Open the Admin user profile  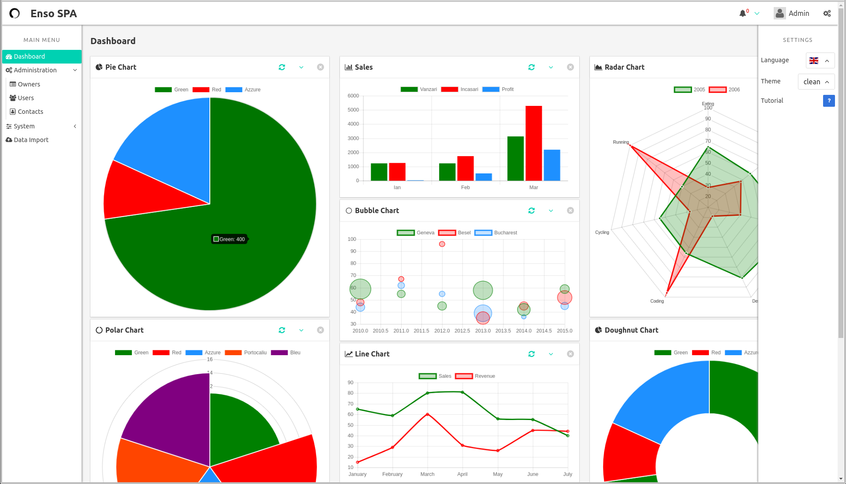point(792,13)
